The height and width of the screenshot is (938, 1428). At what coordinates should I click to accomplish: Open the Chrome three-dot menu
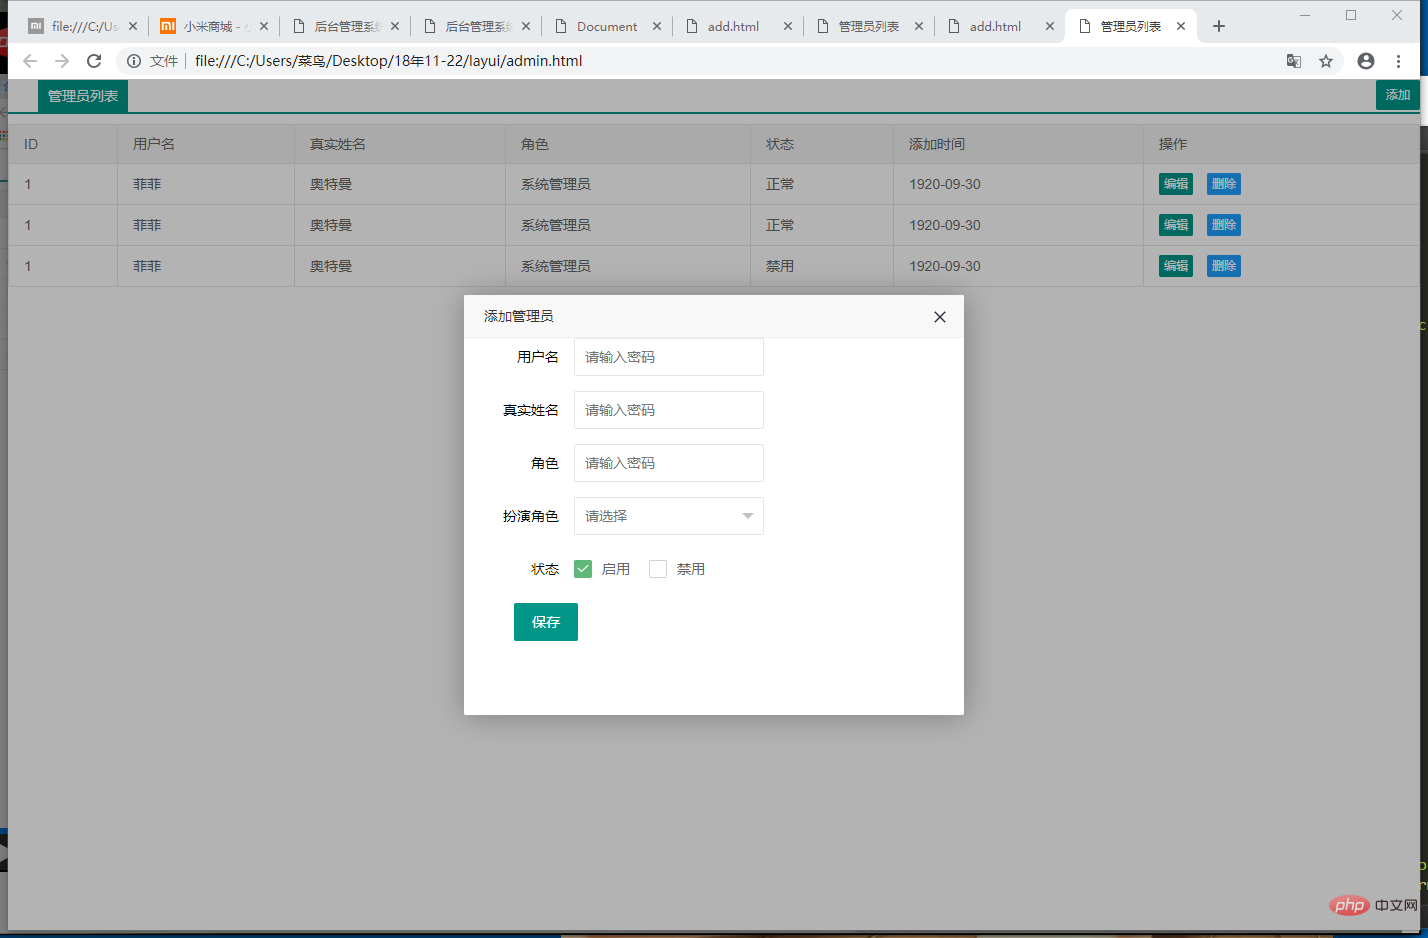[x=1399, y=61]
